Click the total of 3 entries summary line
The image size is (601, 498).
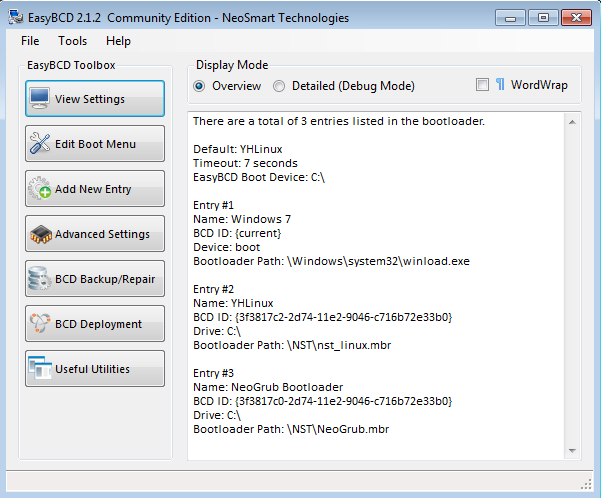pyautogui.click(x=339, y=121)
